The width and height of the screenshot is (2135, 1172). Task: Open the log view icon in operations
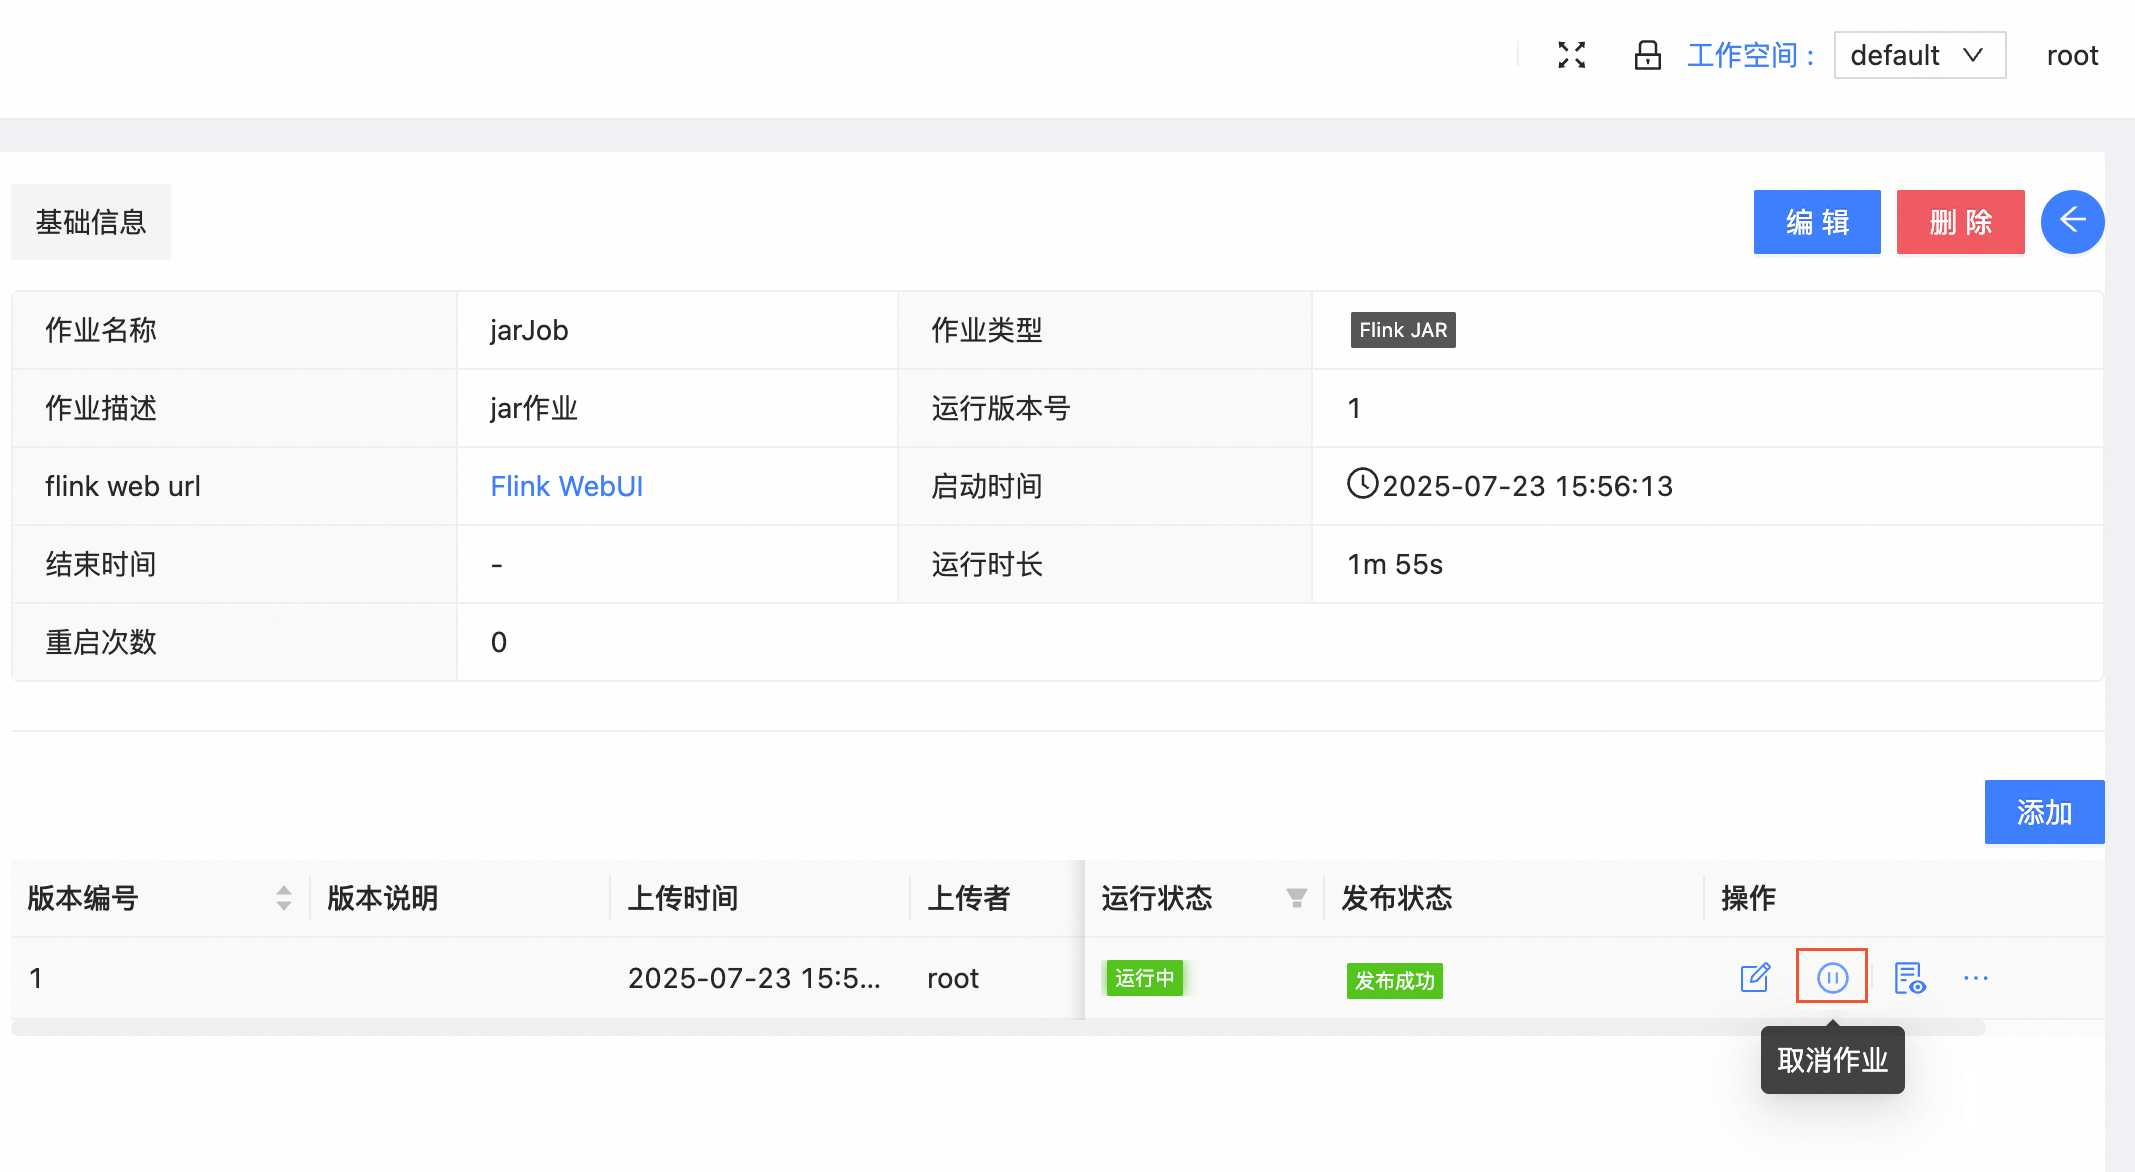[1909, 977]
